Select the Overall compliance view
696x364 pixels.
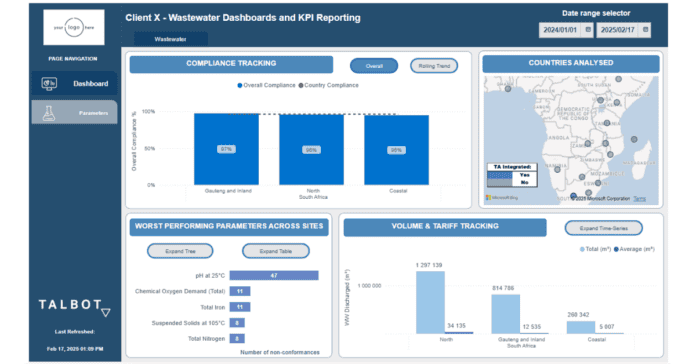pos(374,66)
